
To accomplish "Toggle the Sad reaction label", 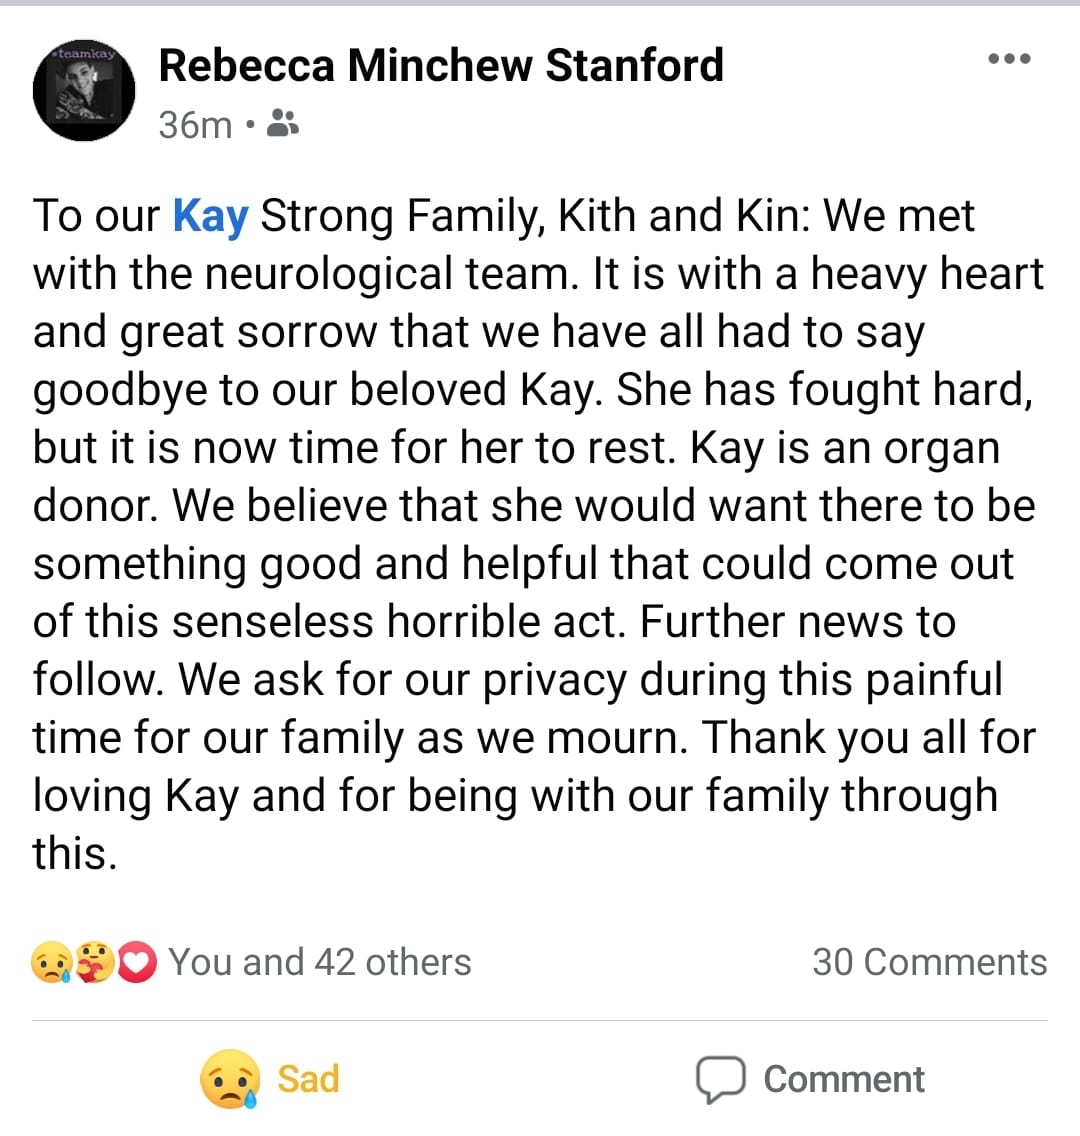I will tap(308, 1079).
